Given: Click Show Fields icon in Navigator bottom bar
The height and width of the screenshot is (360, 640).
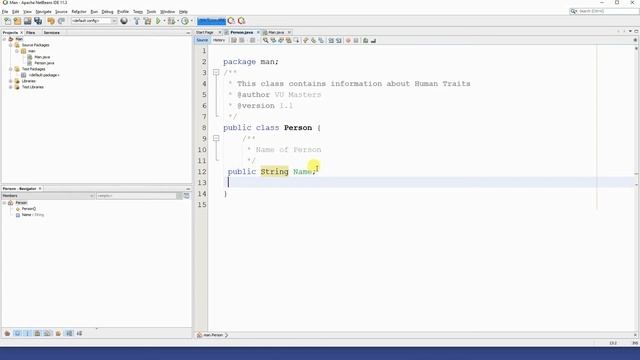Looking at the screenshot, I should pyautogui.click(x=17, y=333).
